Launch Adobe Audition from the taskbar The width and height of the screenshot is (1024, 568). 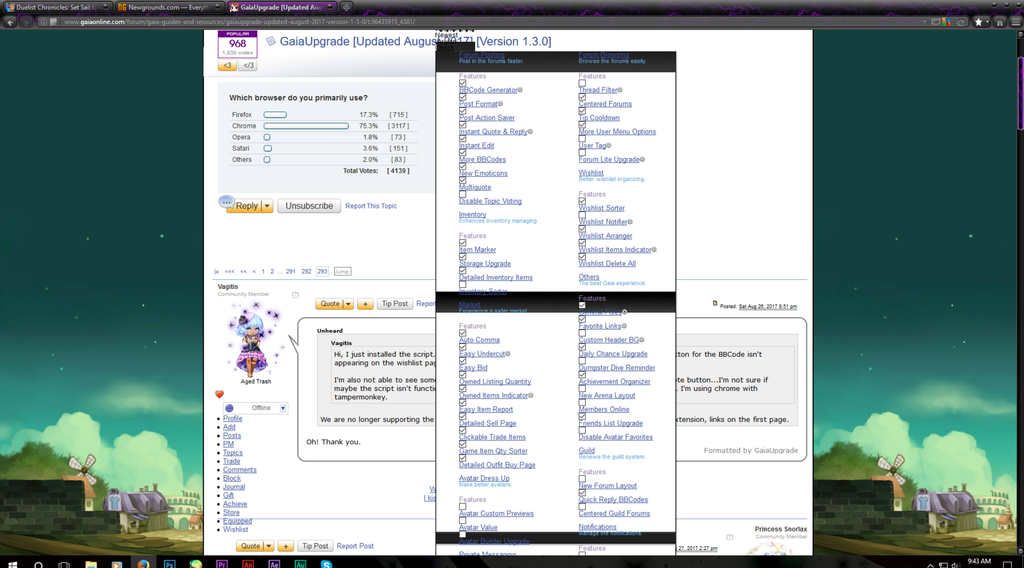pyautogui.click(x=300, y=563)
